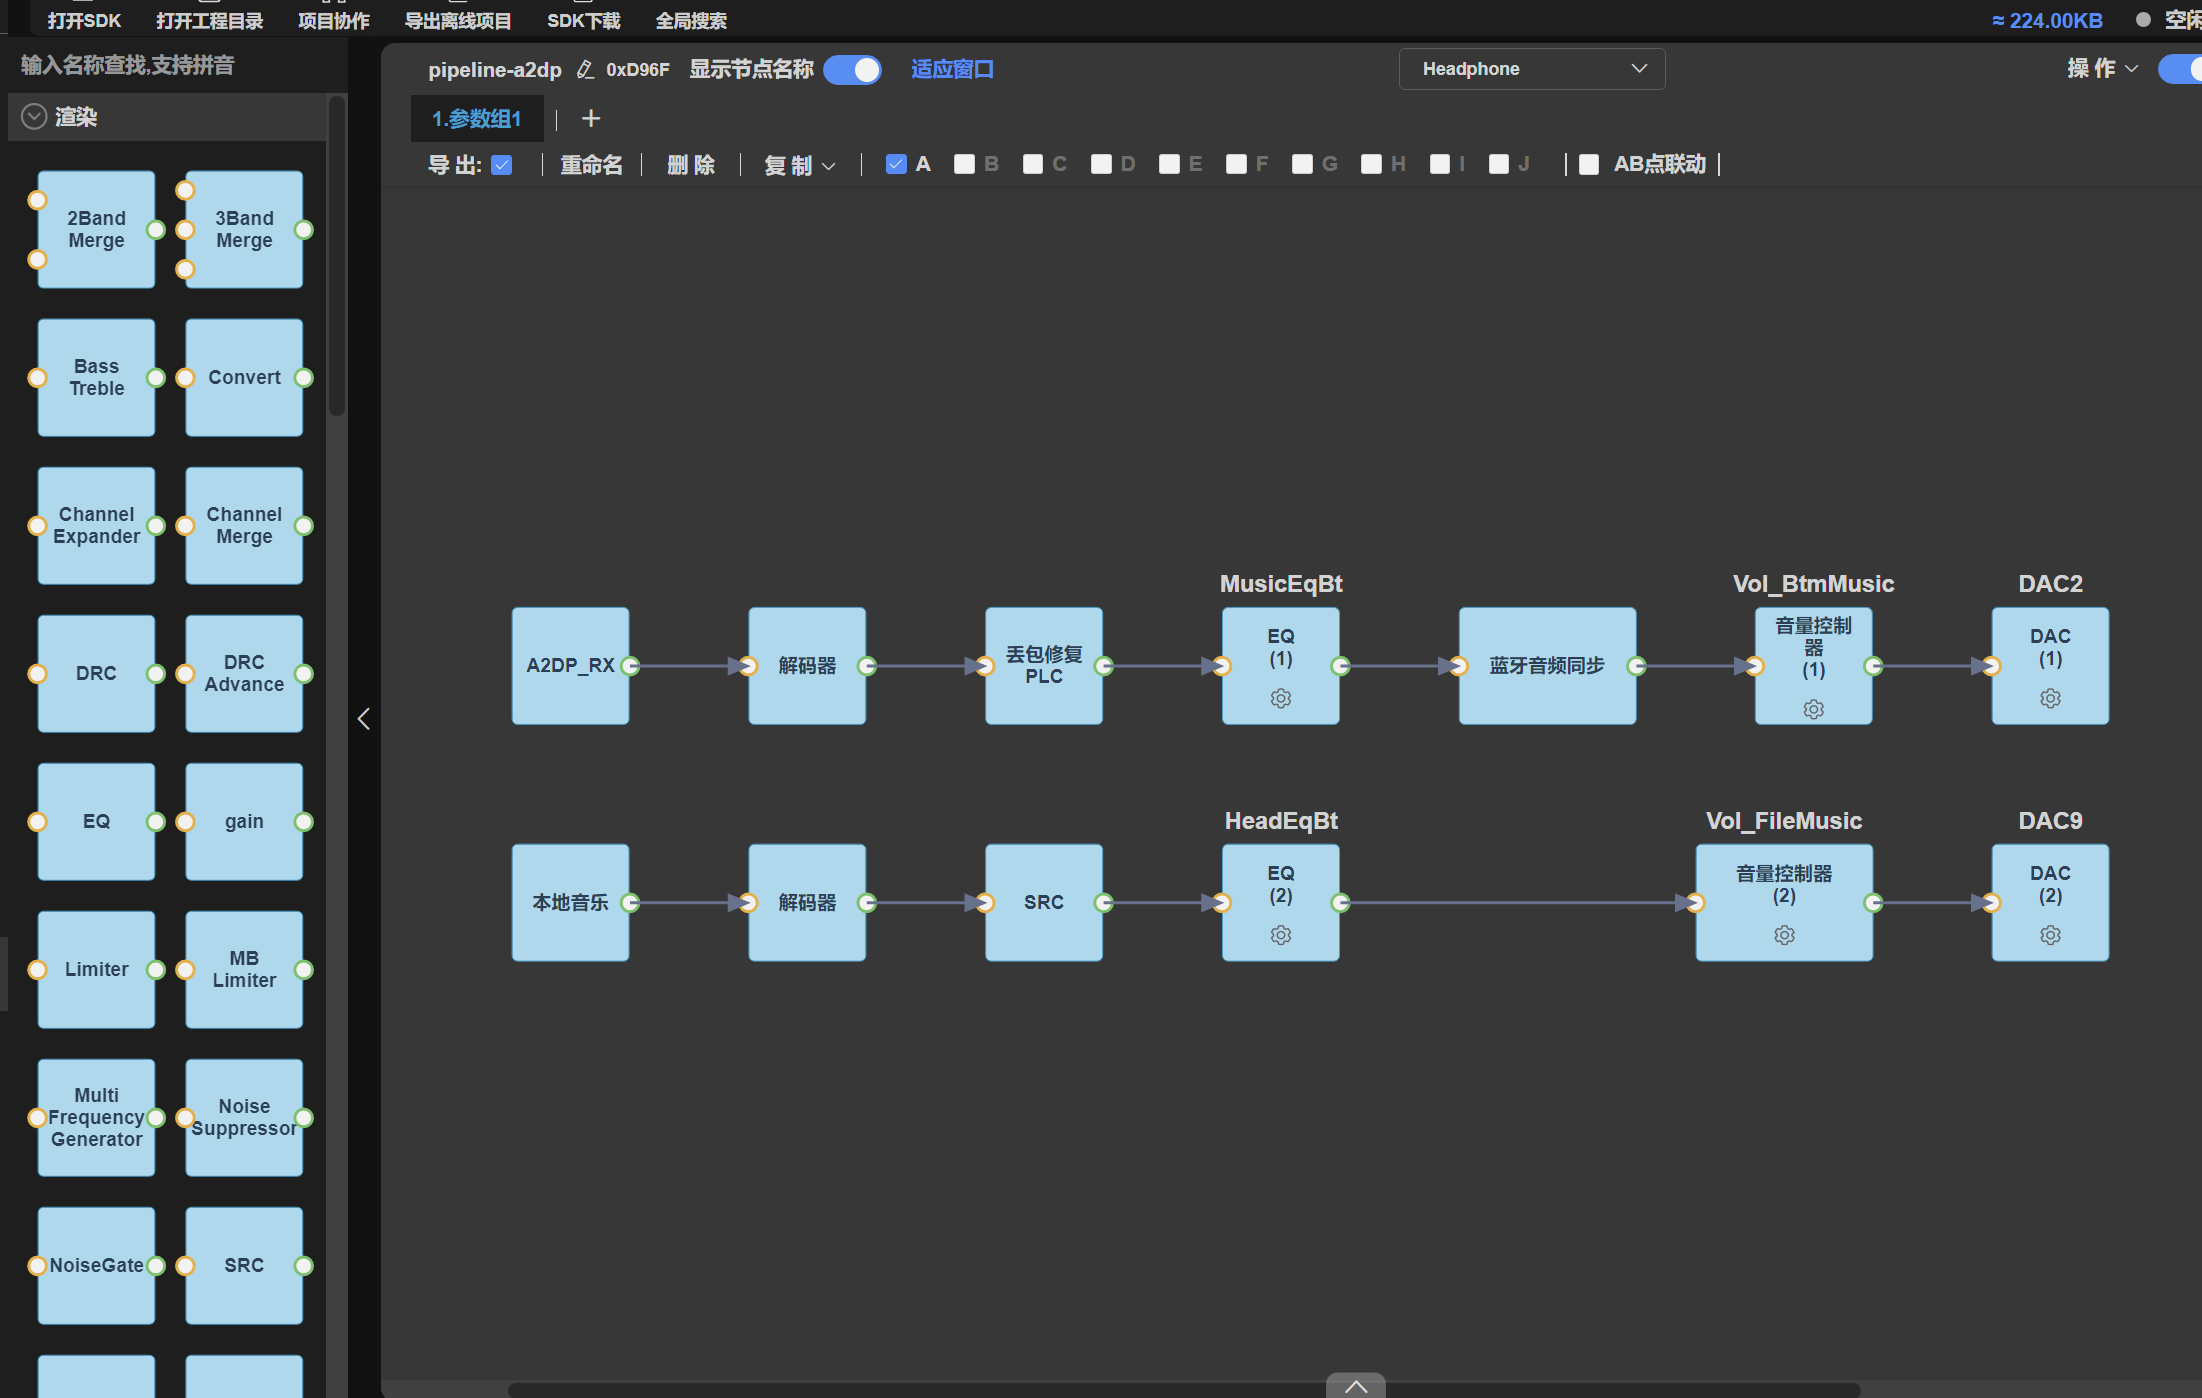2202x1398 pixels.
Task: Select the Multi Frequency Generator module
Action: click(96, 1118)
